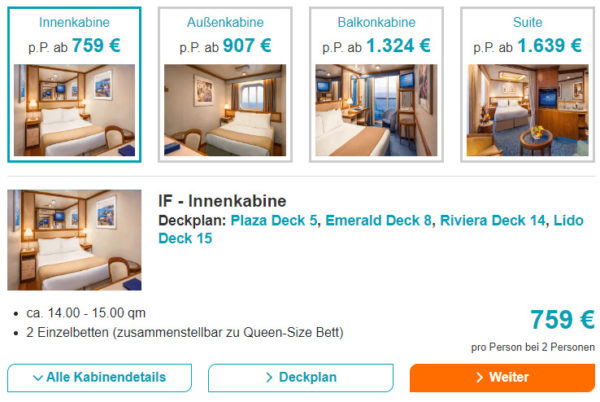Open the Lido Deck 15 link
The height and width of the screenshot is (402, 600).
click(185, 238)
